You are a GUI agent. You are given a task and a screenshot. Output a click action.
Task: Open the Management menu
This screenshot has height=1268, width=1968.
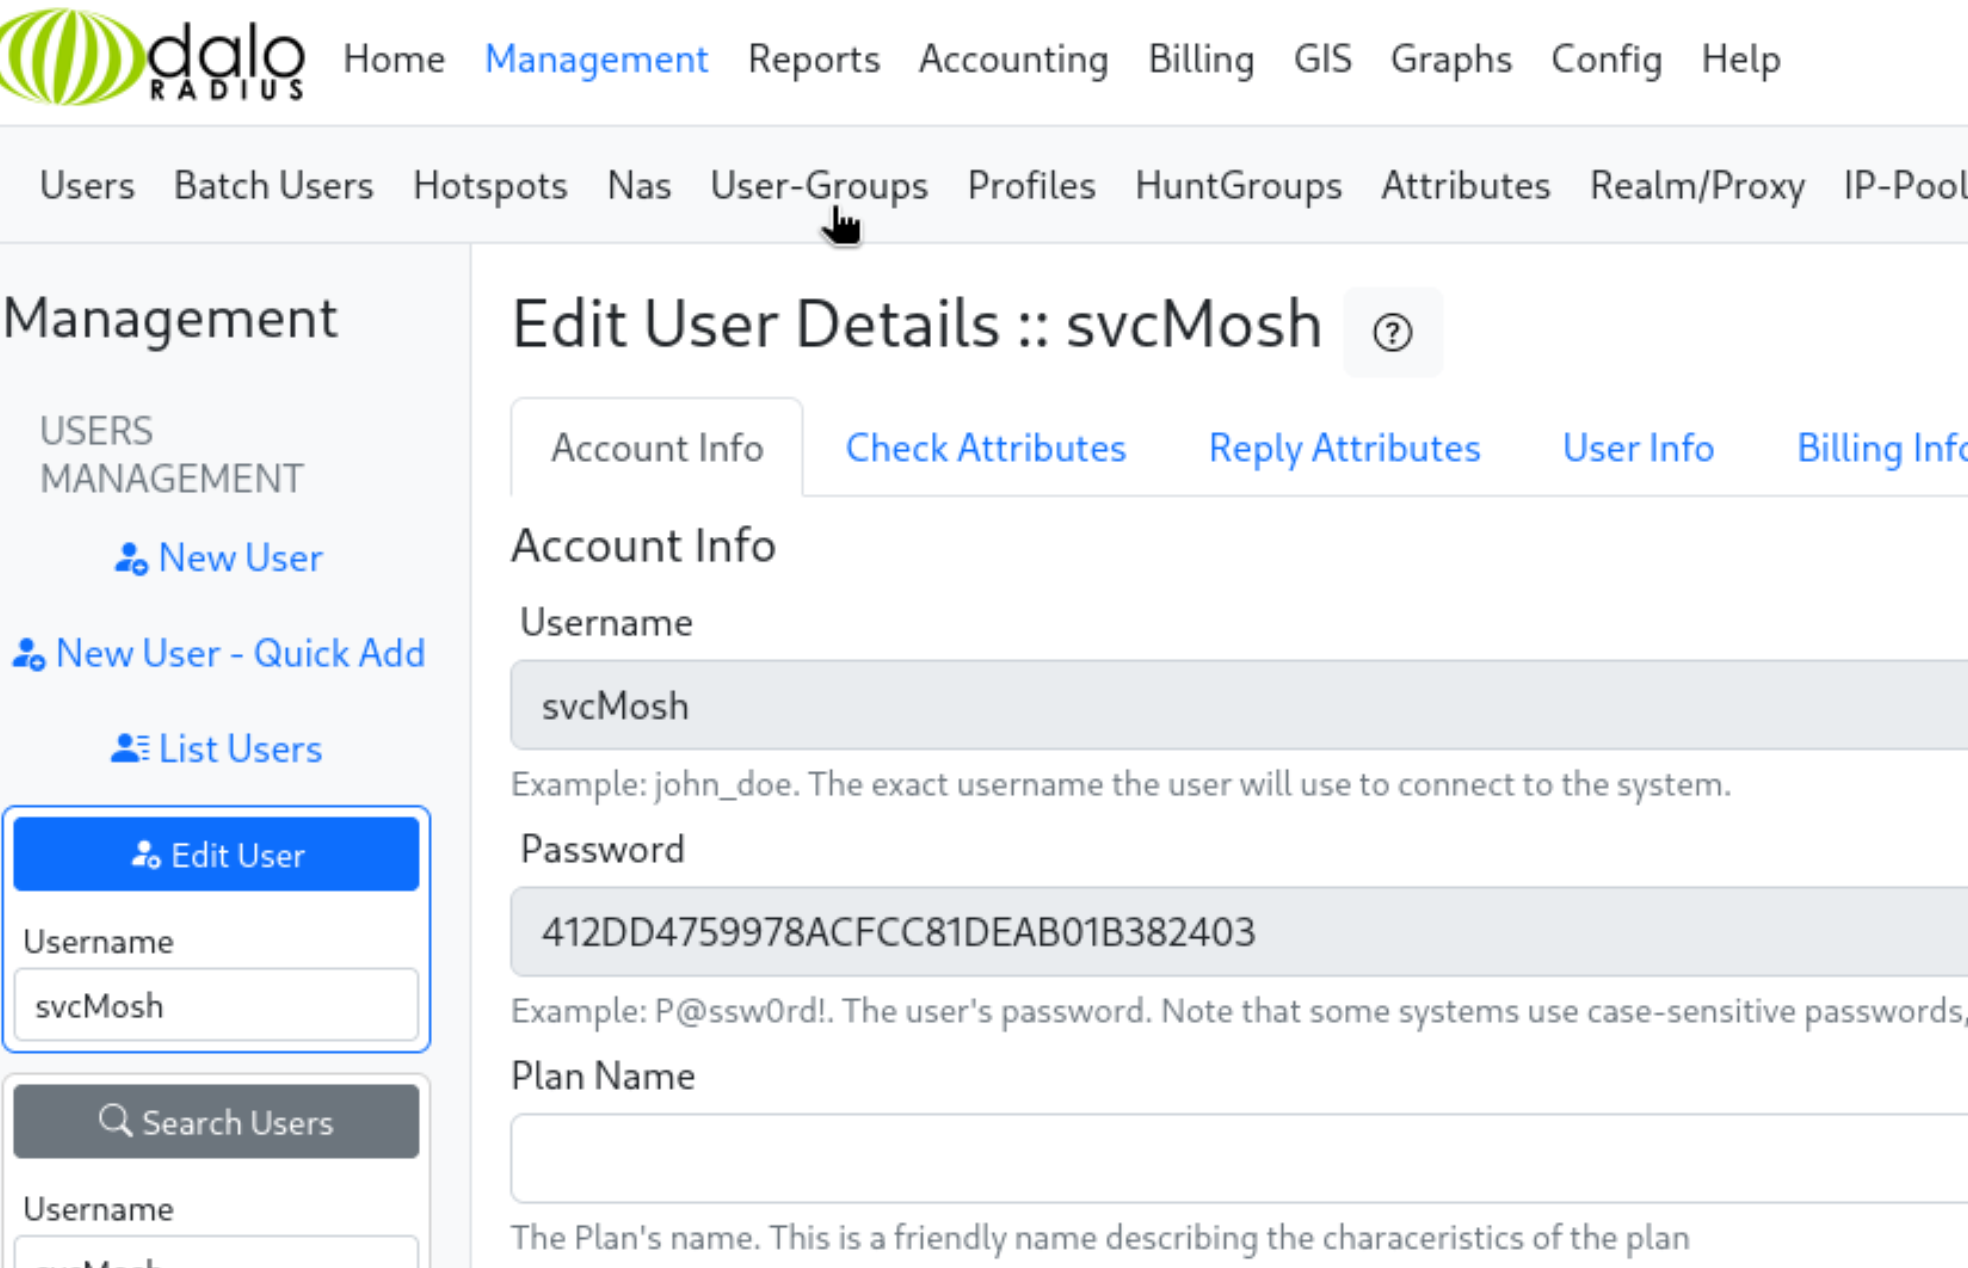596,59
